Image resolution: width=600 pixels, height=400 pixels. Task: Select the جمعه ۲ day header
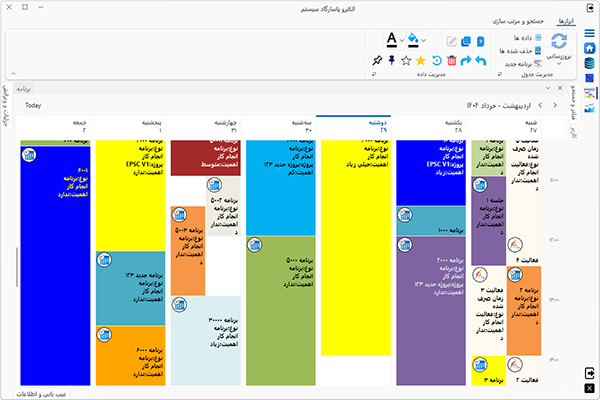[x=53, y=126]
